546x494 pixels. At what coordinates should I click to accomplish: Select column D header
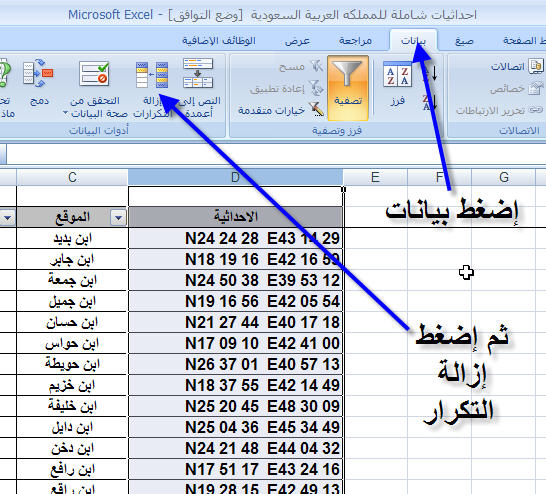pyautogui.click(x=235, y=177)
